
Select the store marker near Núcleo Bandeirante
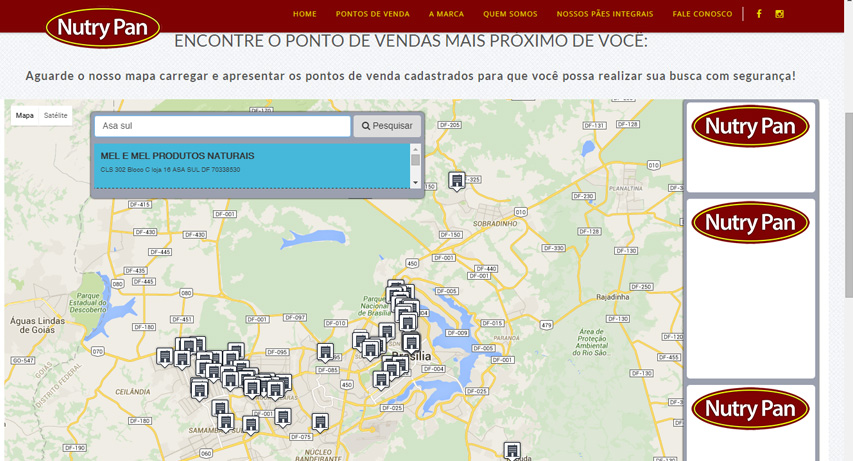pyautogui.click(x=320, y=422)
